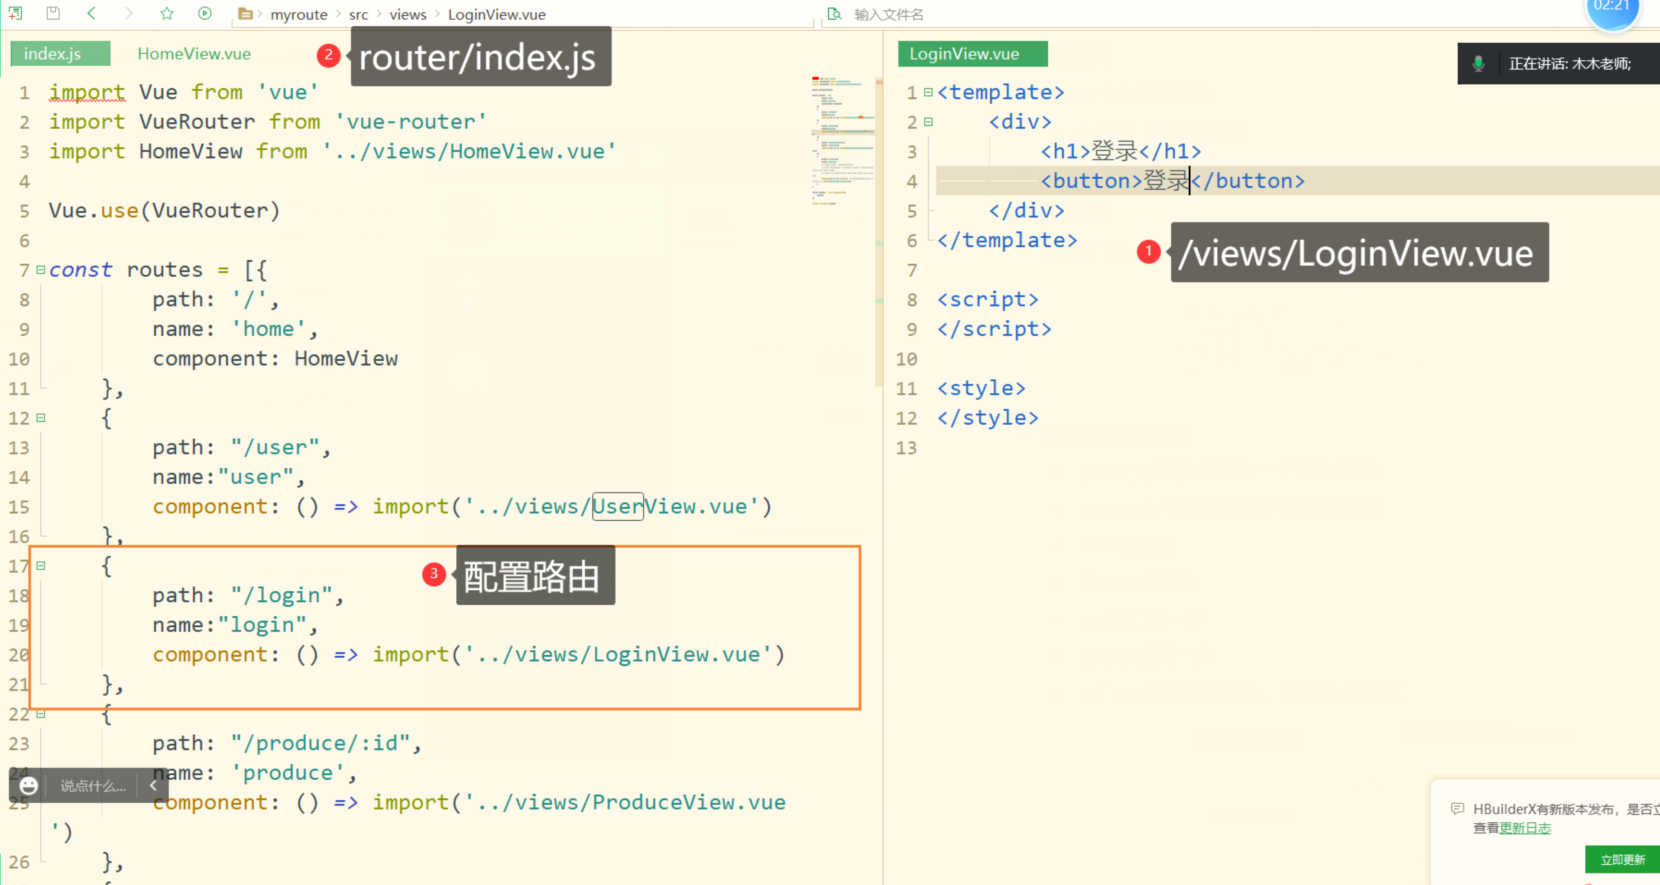This screenshot has height=885, width=1660.
Task: Click Vue.use(VueRouter) on line 5
Action: click(x=165, y=211)
